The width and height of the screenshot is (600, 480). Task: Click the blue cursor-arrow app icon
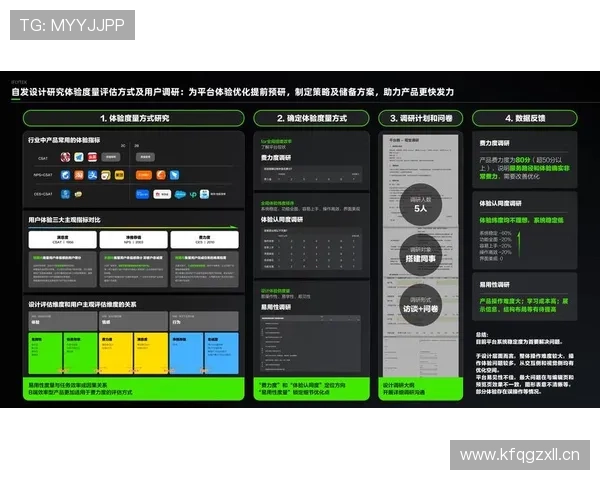tap(174, 175)
